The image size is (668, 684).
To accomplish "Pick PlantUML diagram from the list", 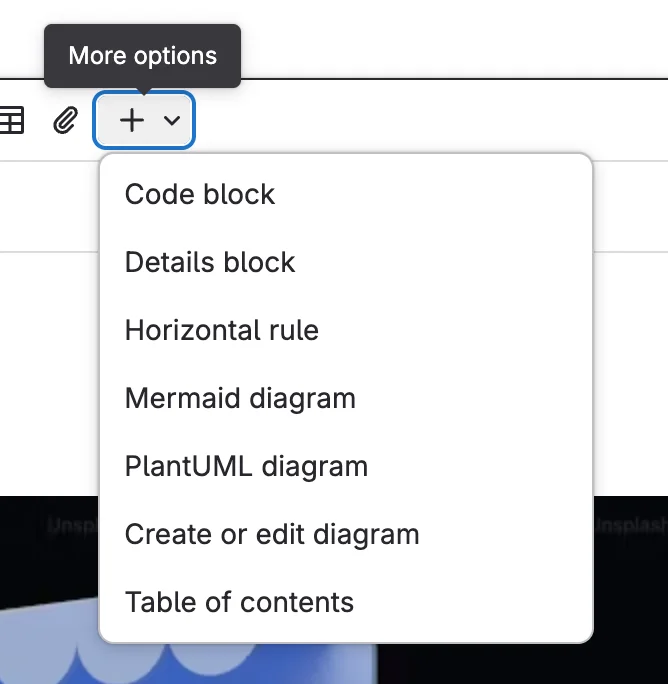I will [246, 466].
